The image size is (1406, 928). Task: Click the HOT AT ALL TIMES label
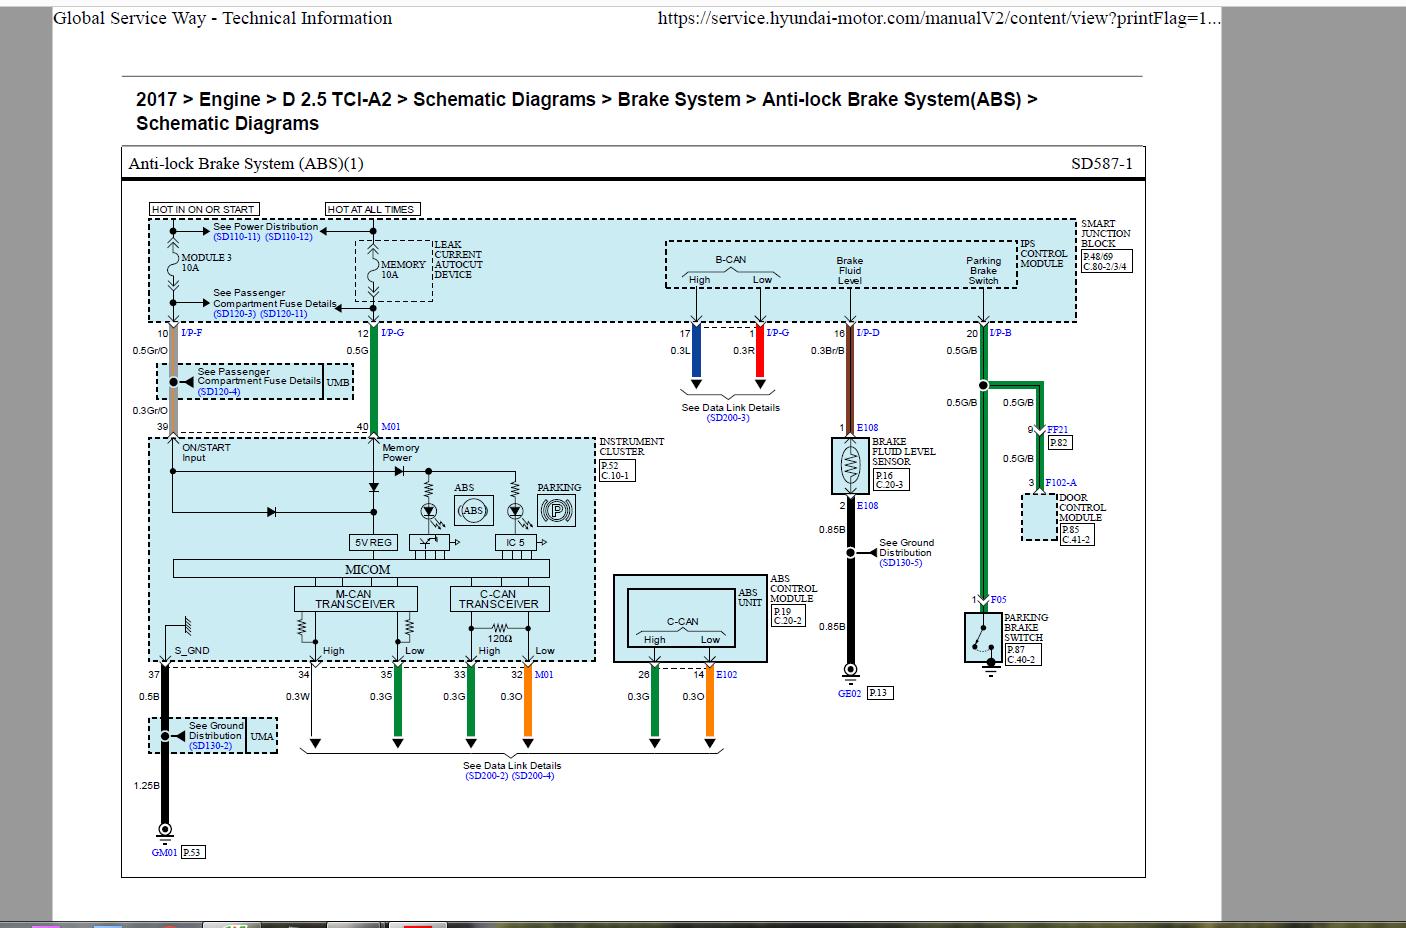tap(372, 209)
